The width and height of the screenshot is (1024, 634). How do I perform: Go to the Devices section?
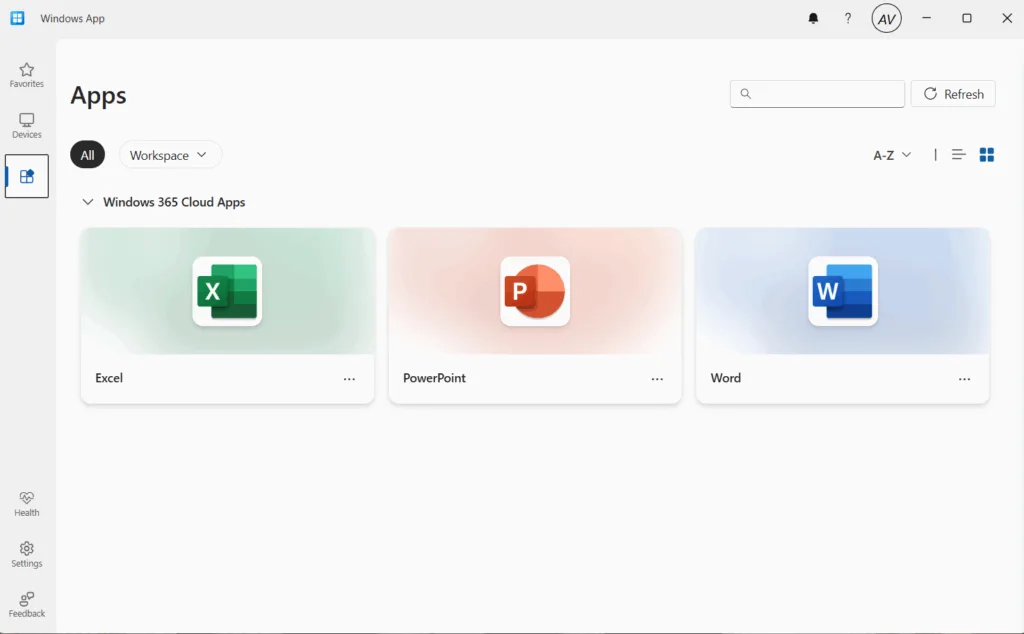[27, 125]
